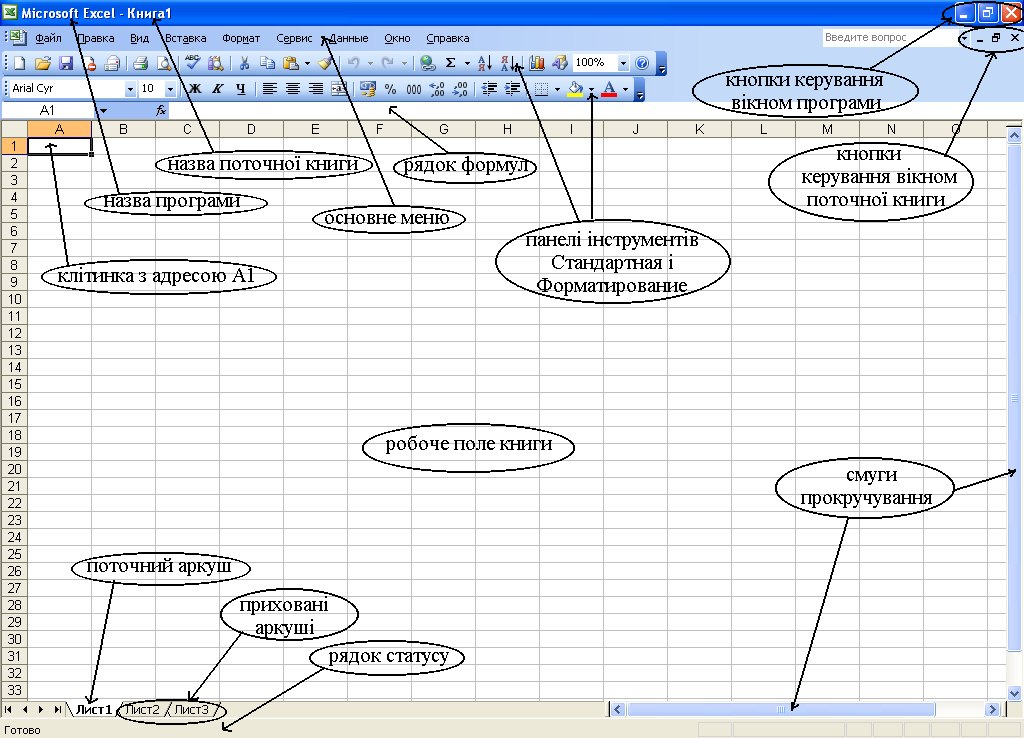Image resolution: width=1024 pixels, height=738 pixels.
Task: Increase indent
Action: pos(512,88)
